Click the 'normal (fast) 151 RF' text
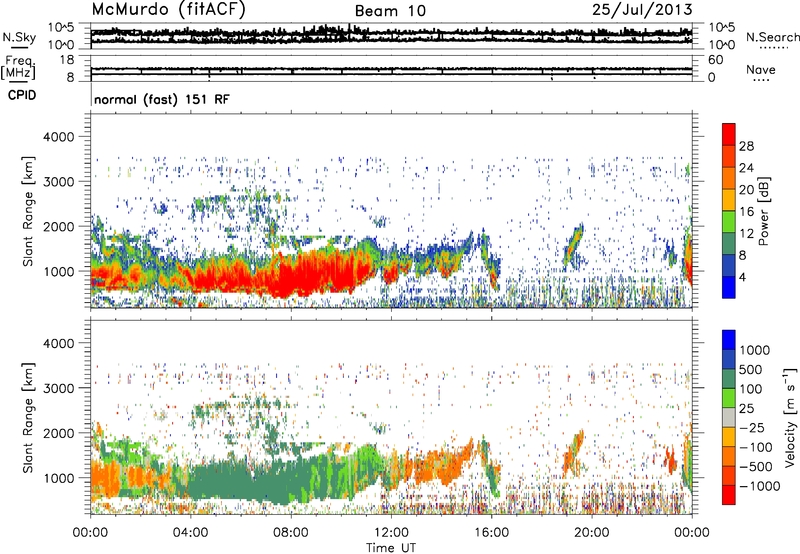Image resolution: width=800 pixels, height=554 pixels. (x=162, y=99)
